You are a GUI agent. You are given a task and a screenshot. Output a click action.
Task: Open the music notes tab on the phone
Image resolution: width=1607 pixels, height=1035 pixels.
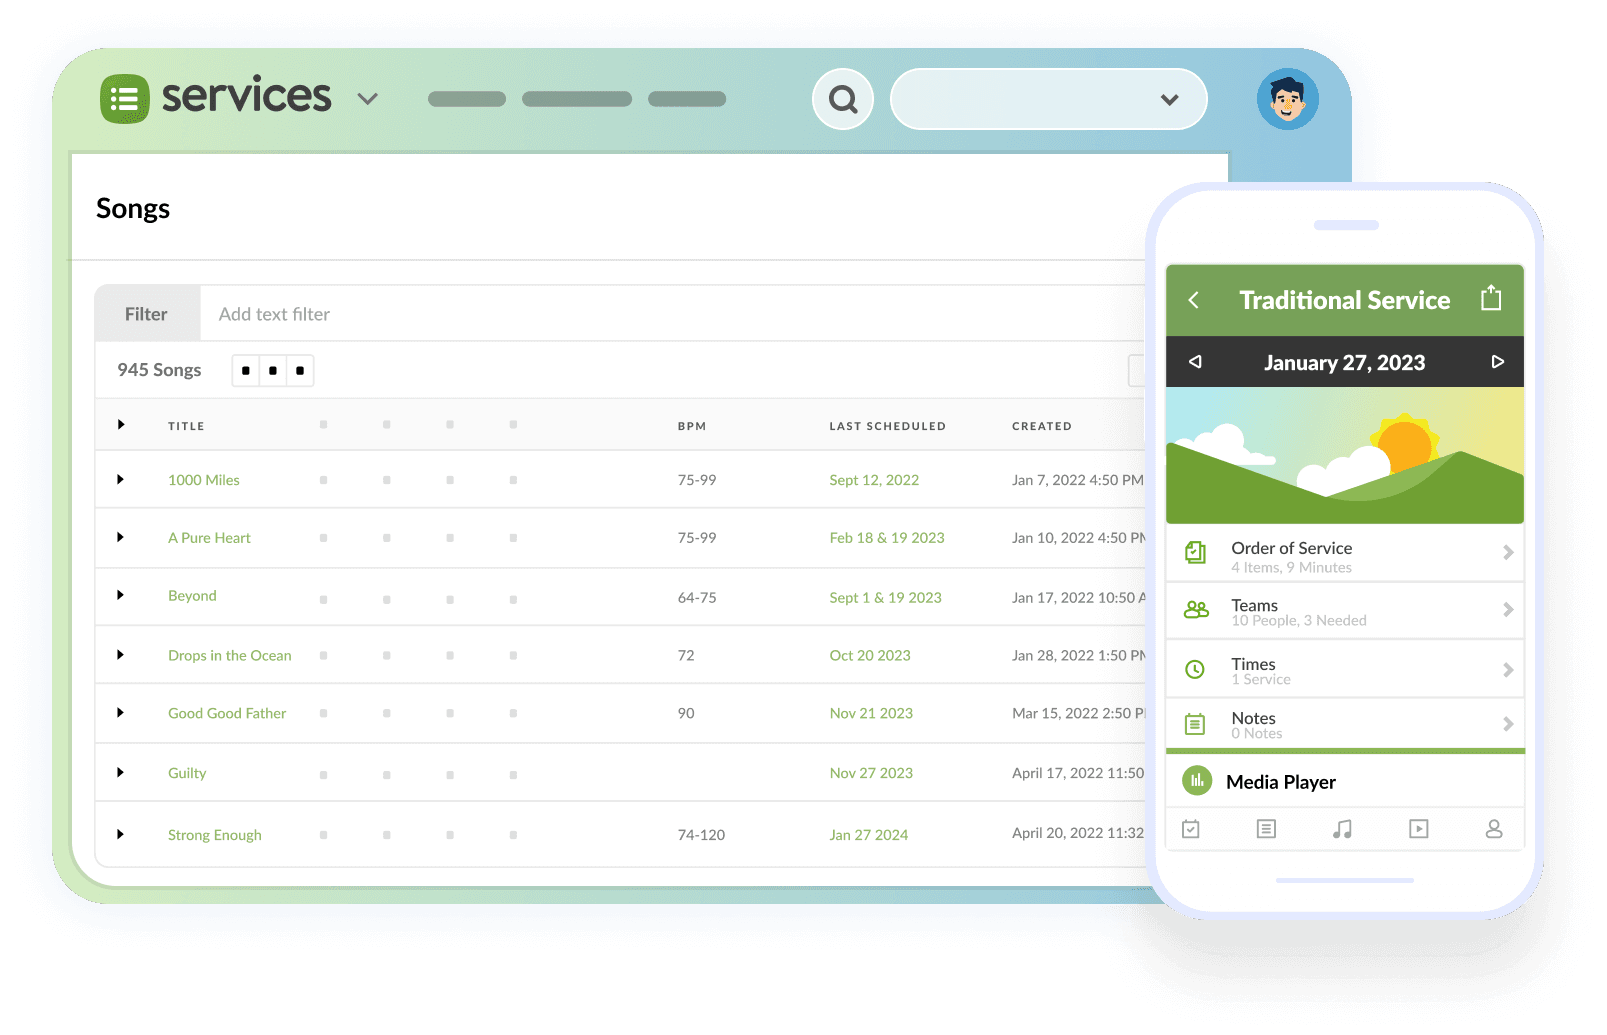(x=1343, y=829)
